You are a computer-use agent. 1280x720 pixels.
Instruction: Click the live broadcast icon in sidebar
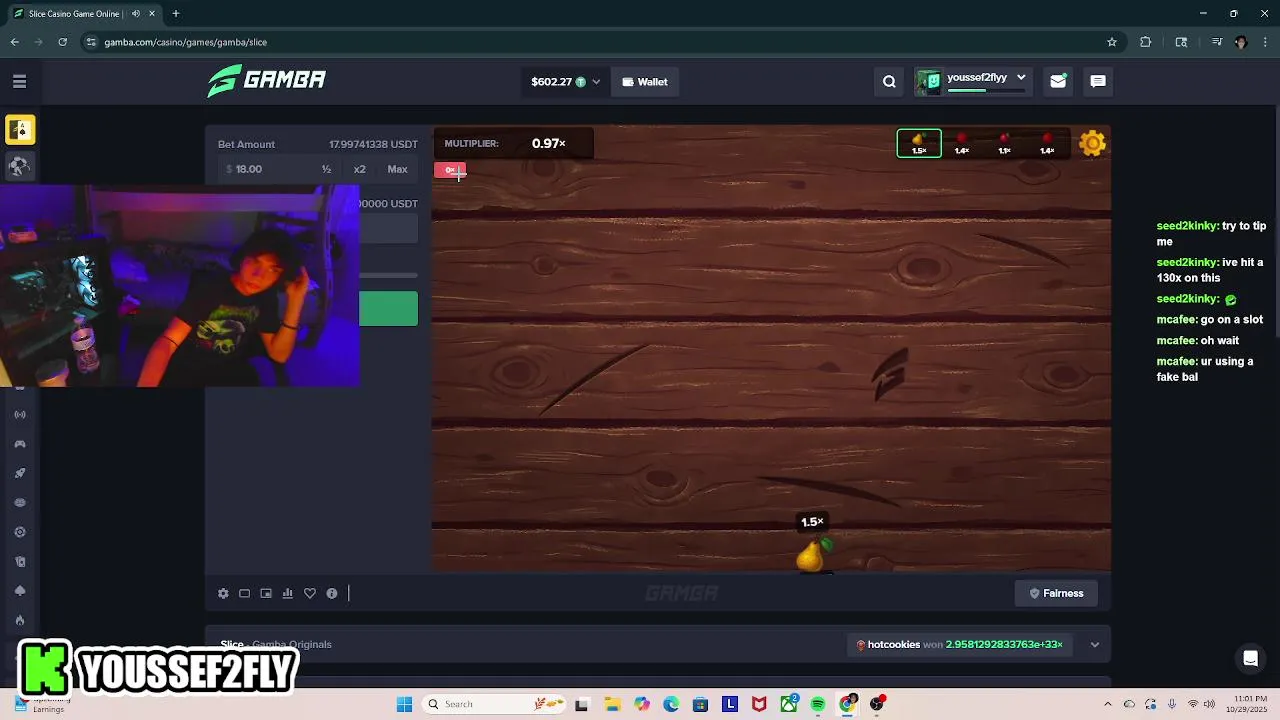[20, 414]
